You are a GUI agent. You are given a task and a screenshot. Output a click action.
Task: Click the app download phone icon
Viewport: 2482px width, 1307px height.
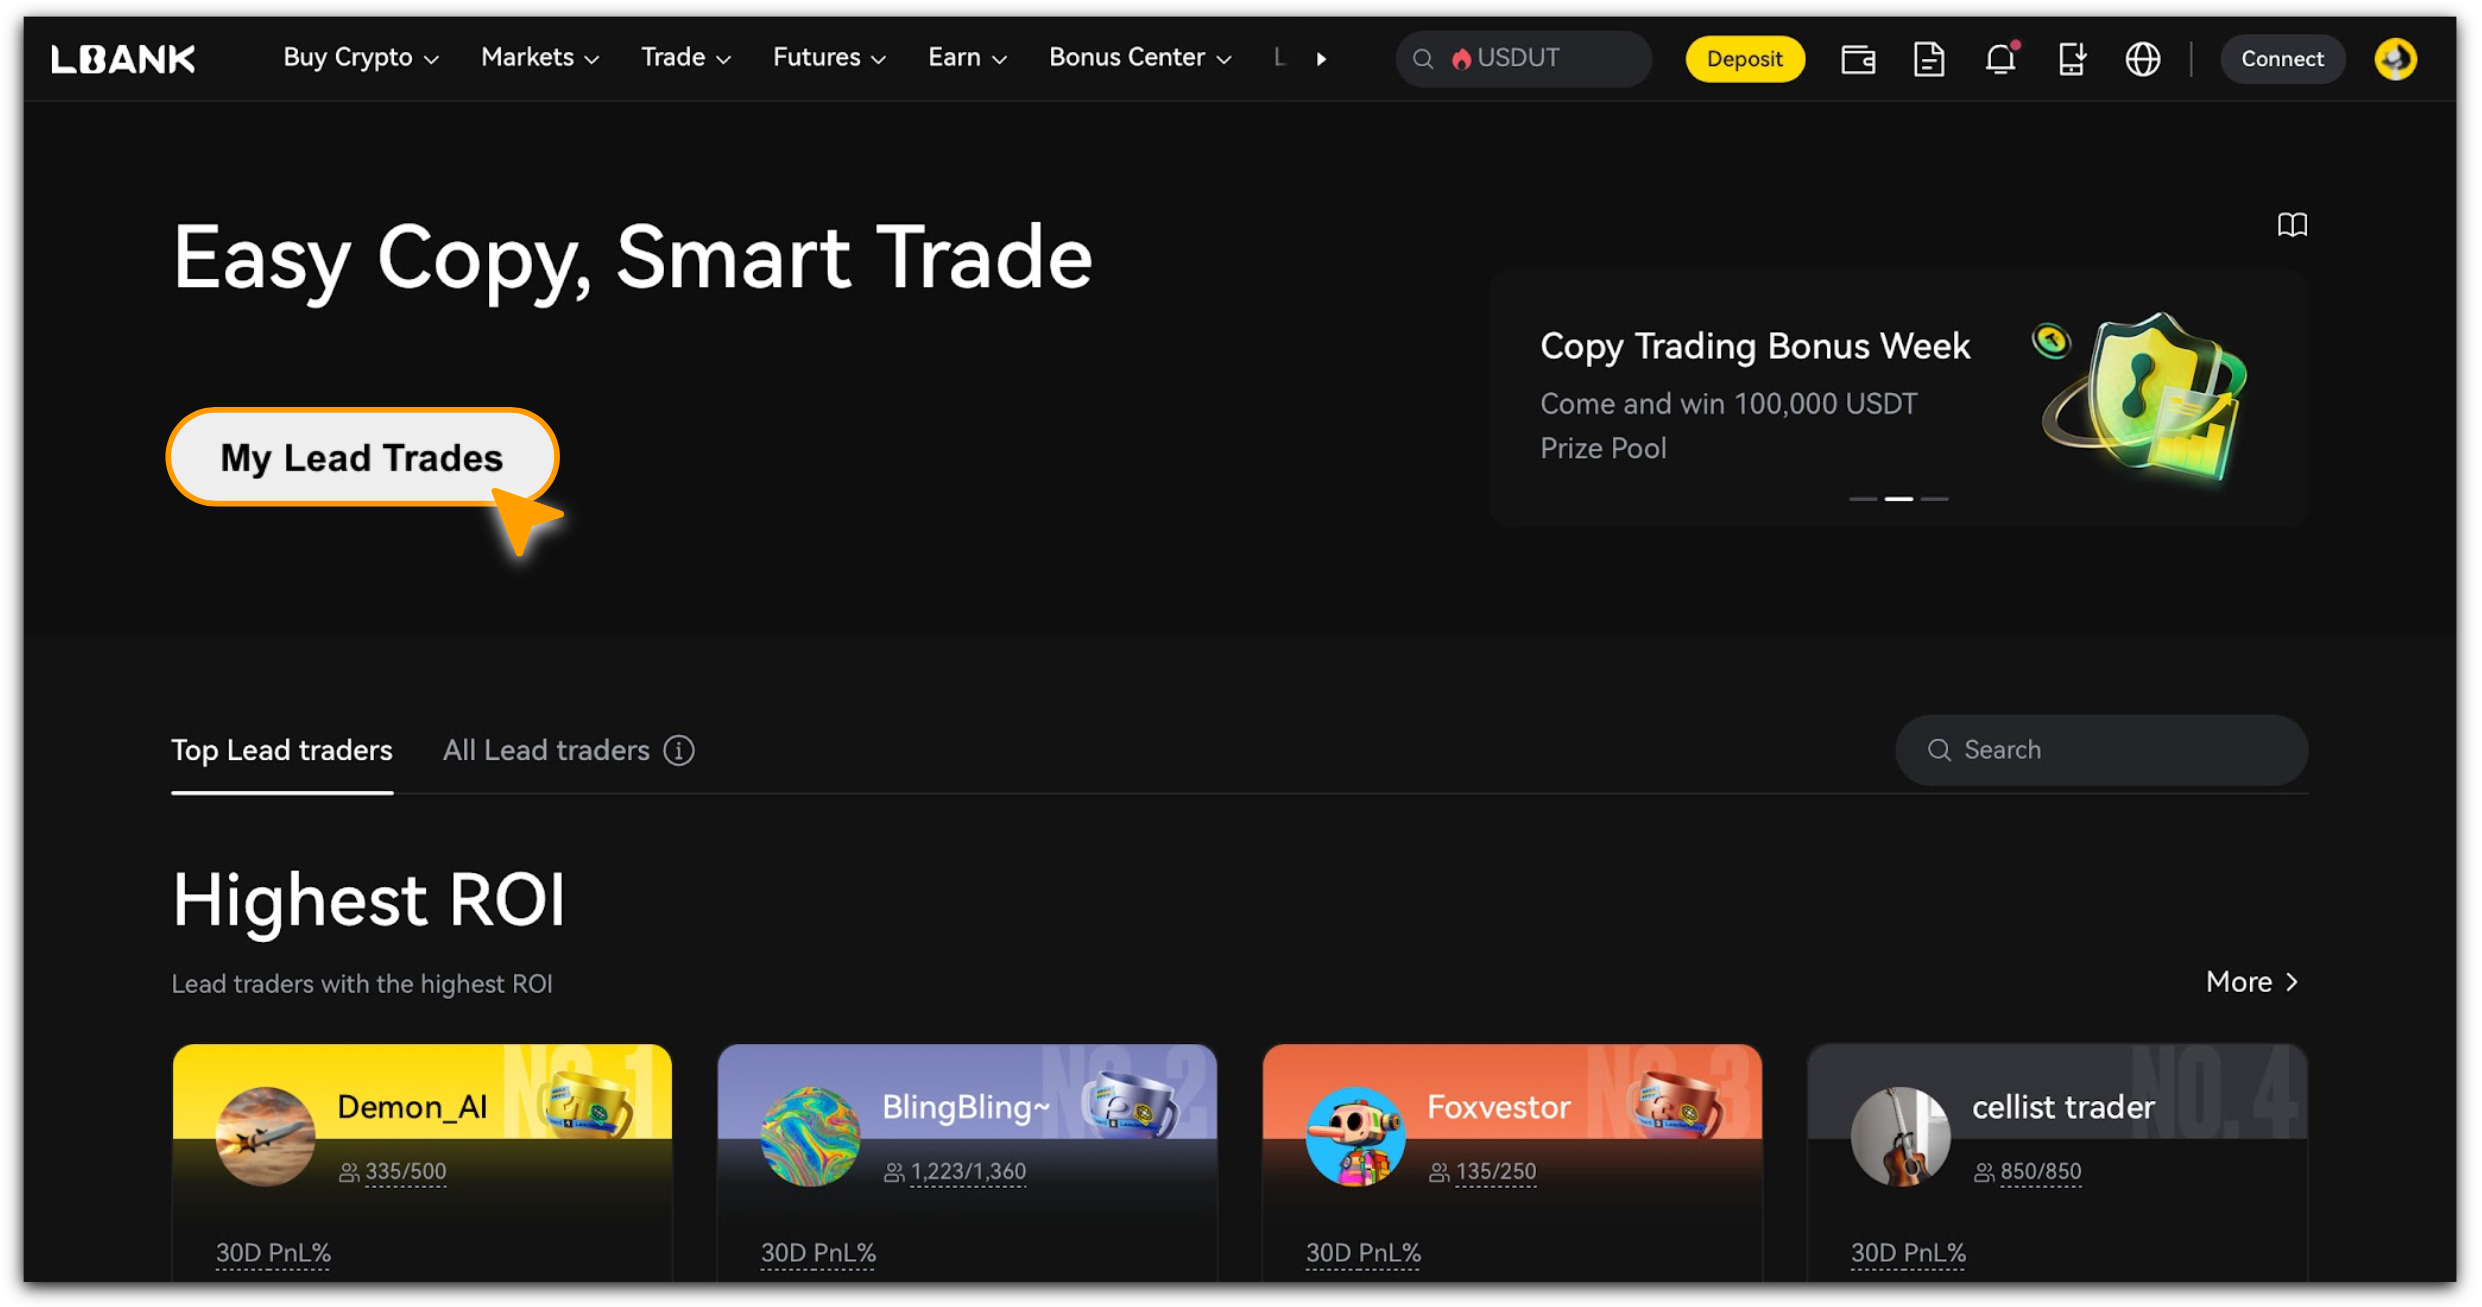pos(2071,59)
